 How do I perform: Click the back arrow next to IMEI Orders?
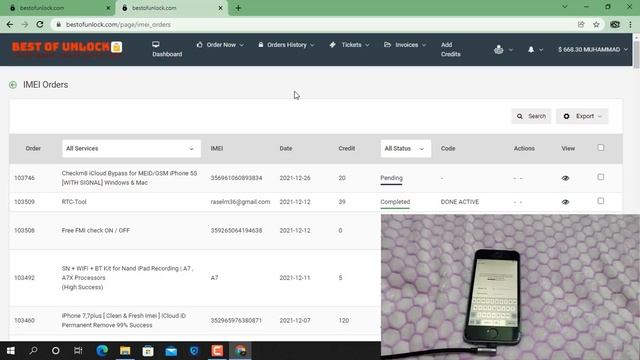[x=13, y=85]
